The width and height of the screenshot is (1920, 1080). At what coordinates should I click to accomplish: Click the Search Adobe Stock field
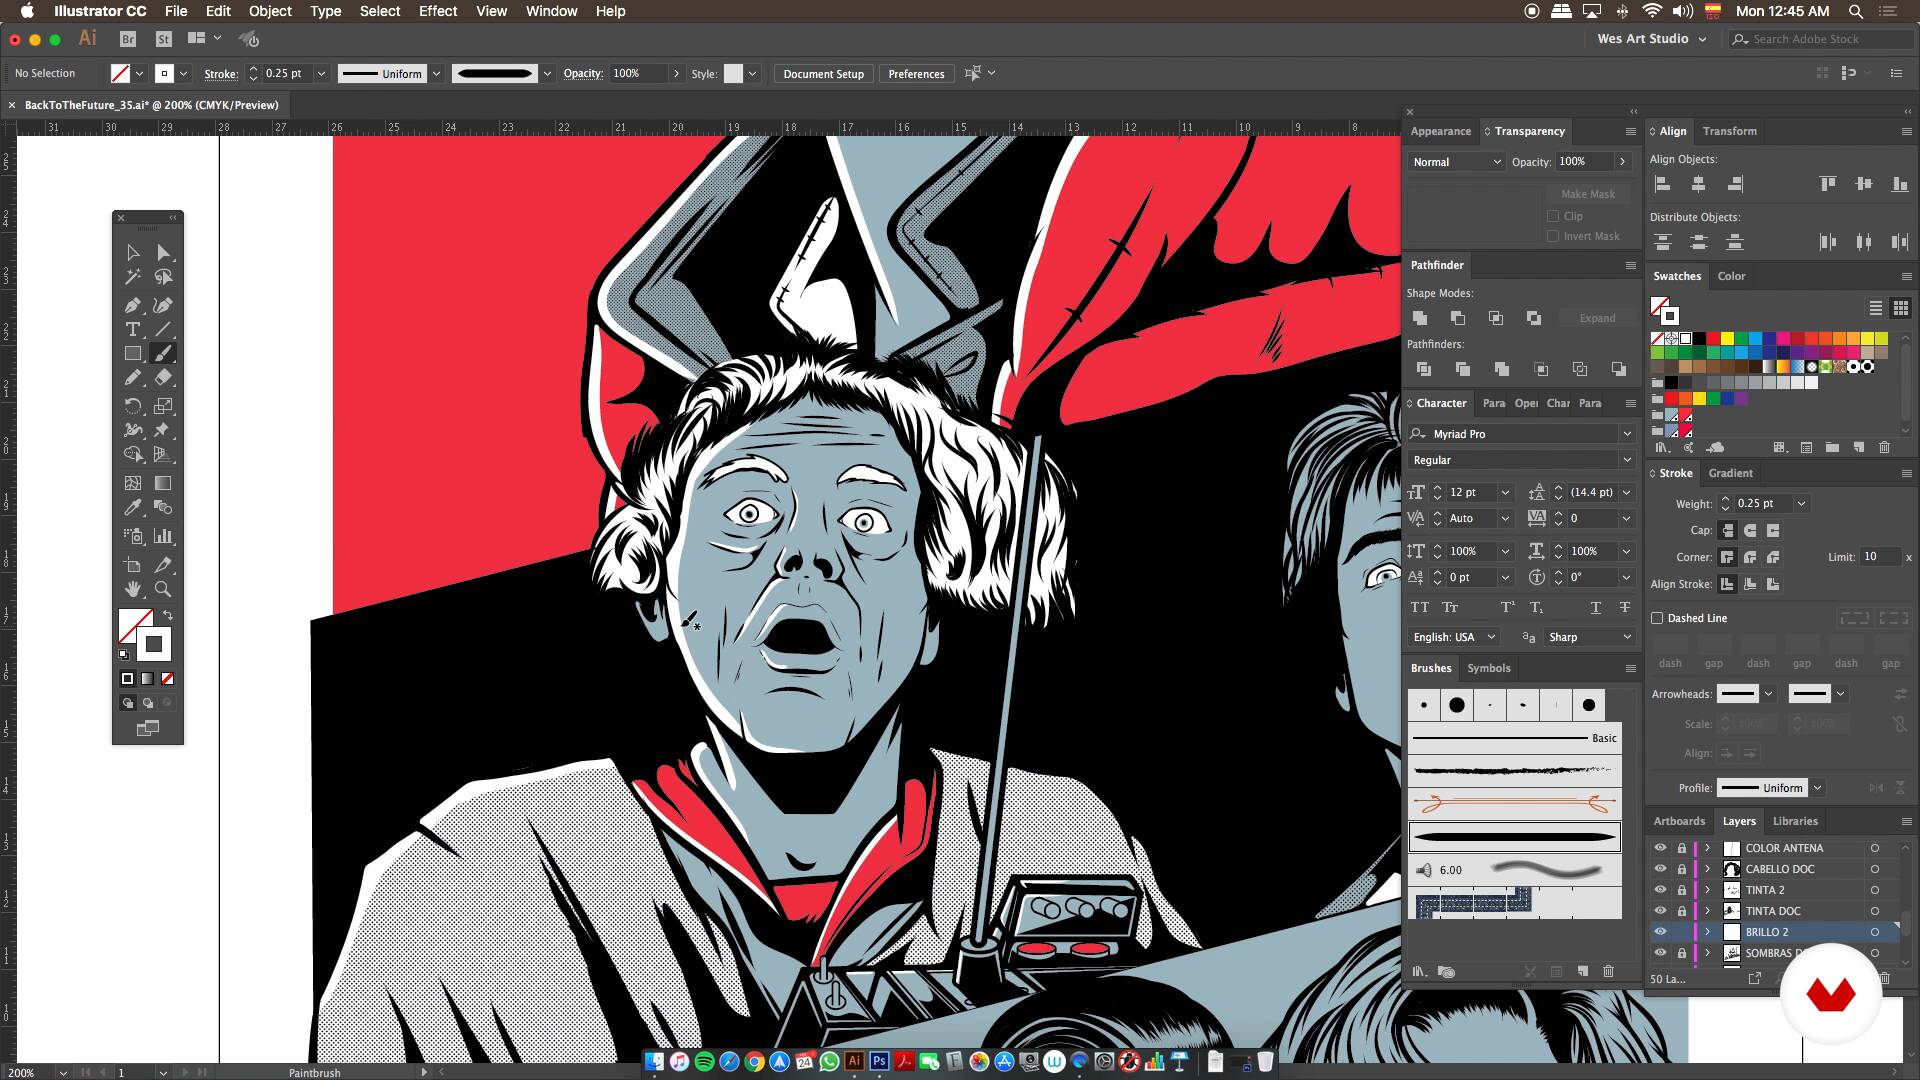click(x=1820, y=39)
